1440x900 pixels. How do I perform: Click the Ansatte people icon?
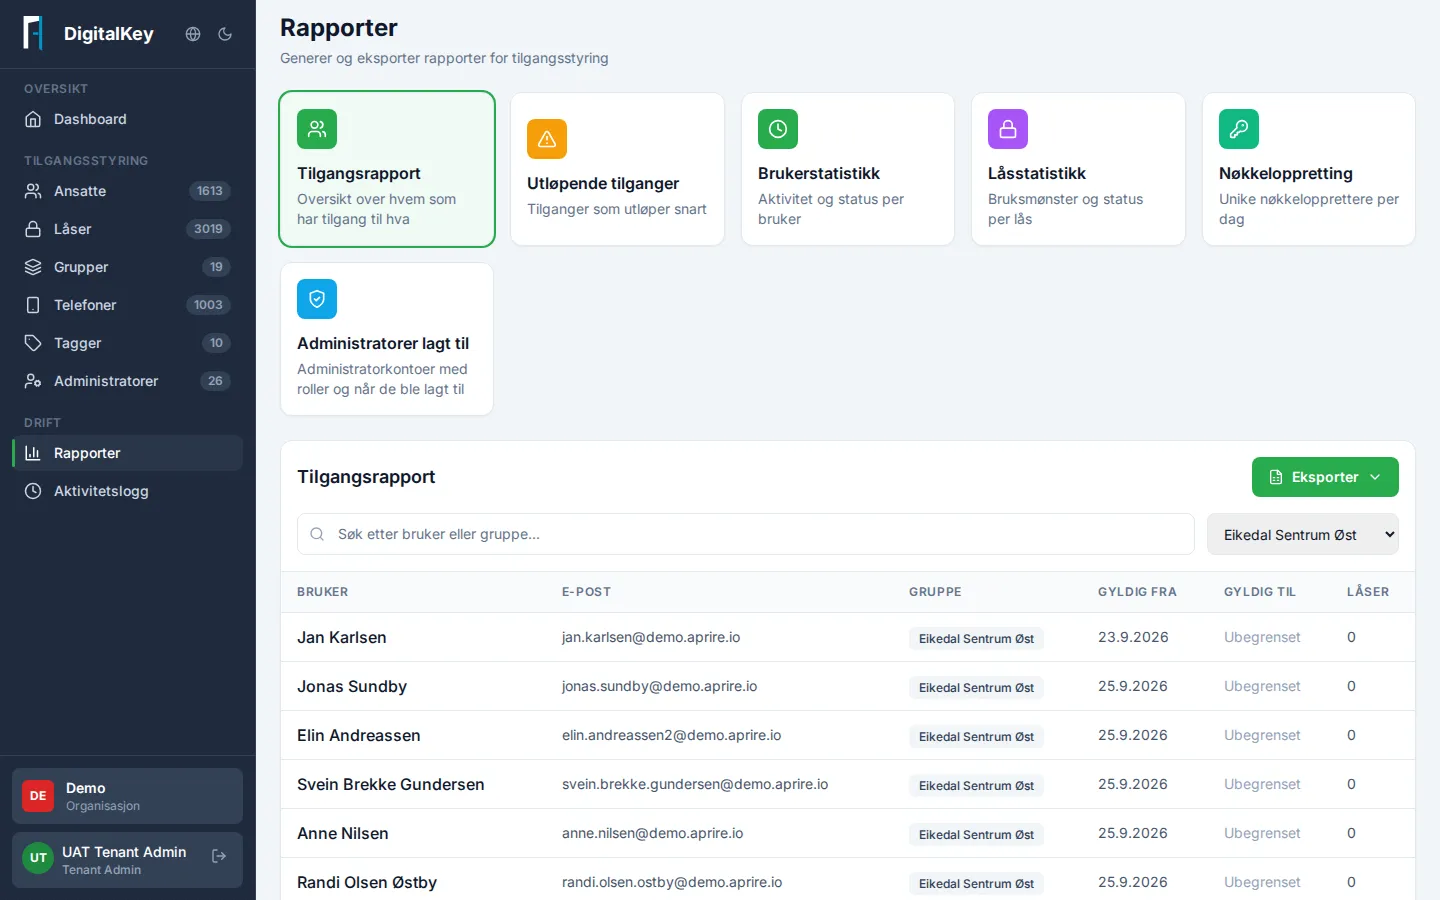pos(33,191)
